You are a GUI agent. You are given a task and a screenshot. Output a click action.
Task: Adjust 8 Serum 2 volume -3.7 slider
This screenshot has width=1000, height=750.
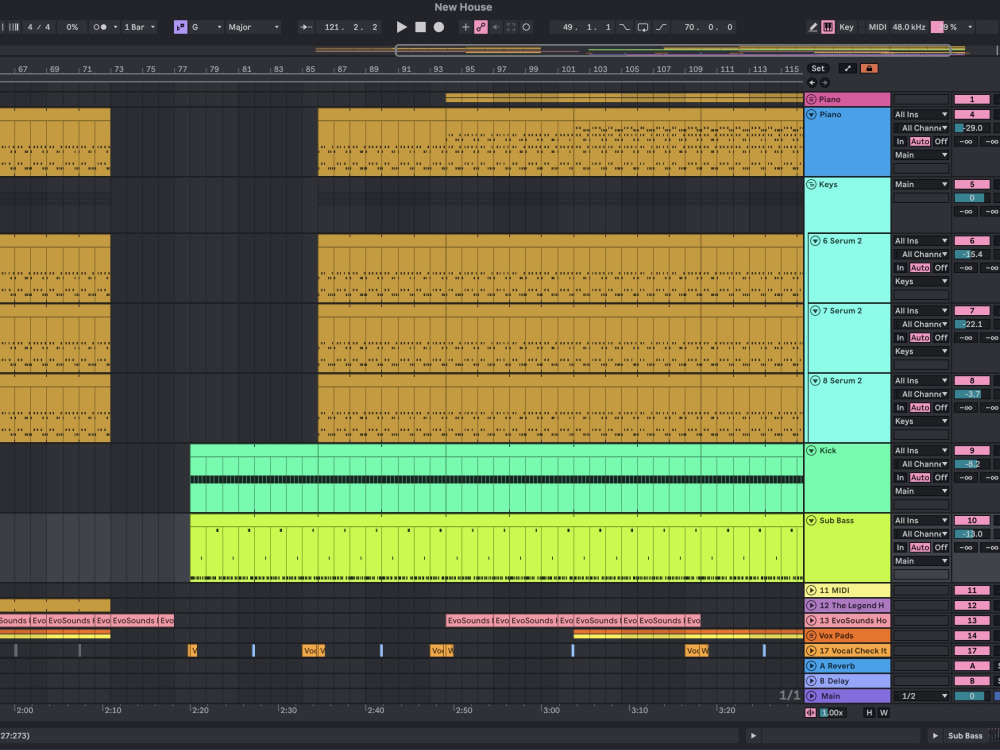972,394
